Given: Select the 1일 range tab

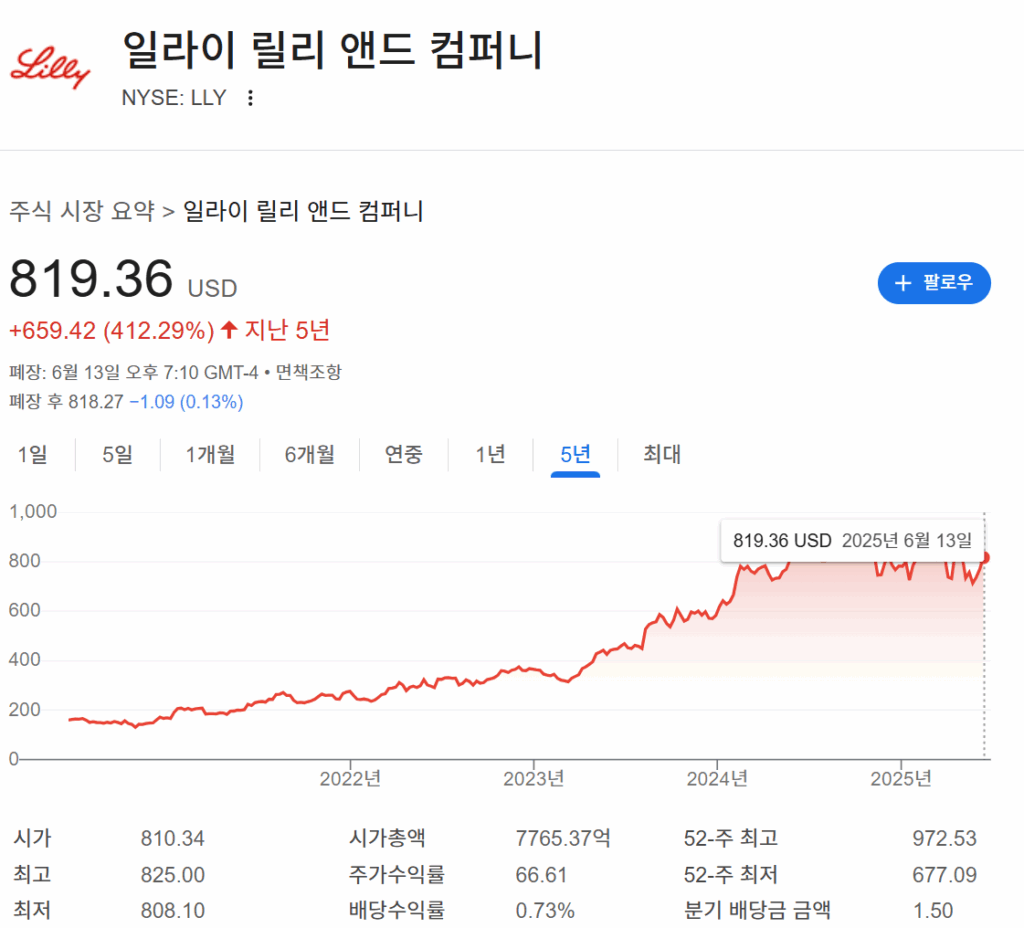Looking at the screenshot, I should pyautogui.click(x=33, y=454).
